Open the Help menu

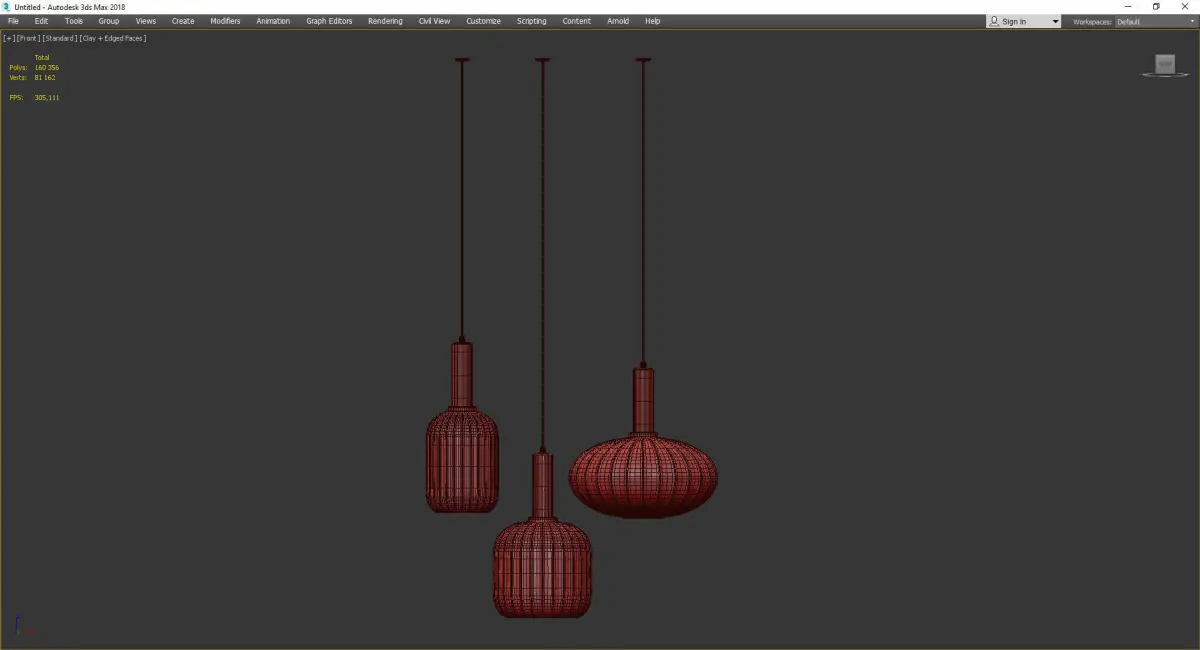(652, 21)
